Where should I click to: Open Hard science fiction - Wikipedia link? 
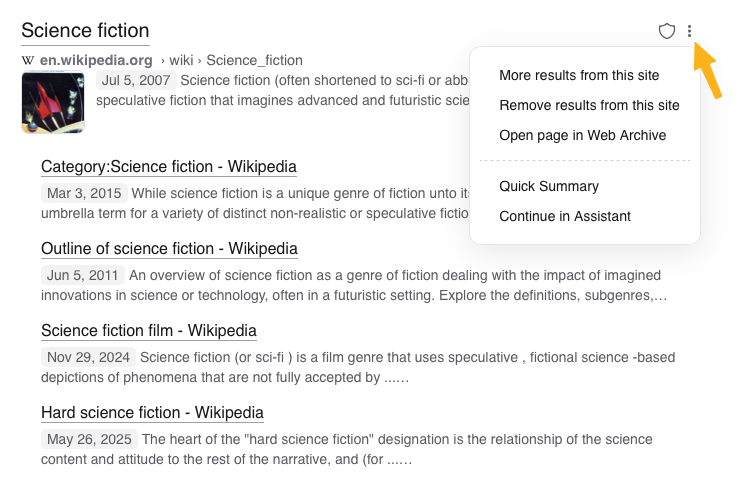click(152, 412)
